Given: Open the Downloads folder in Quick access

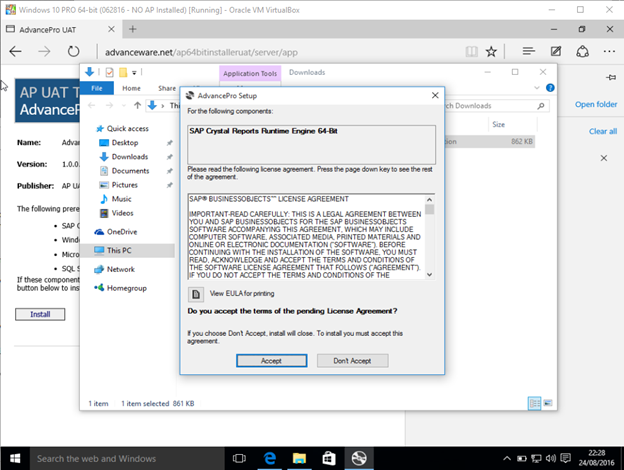Looking at the screenshot, I should (x=129, y=157).
